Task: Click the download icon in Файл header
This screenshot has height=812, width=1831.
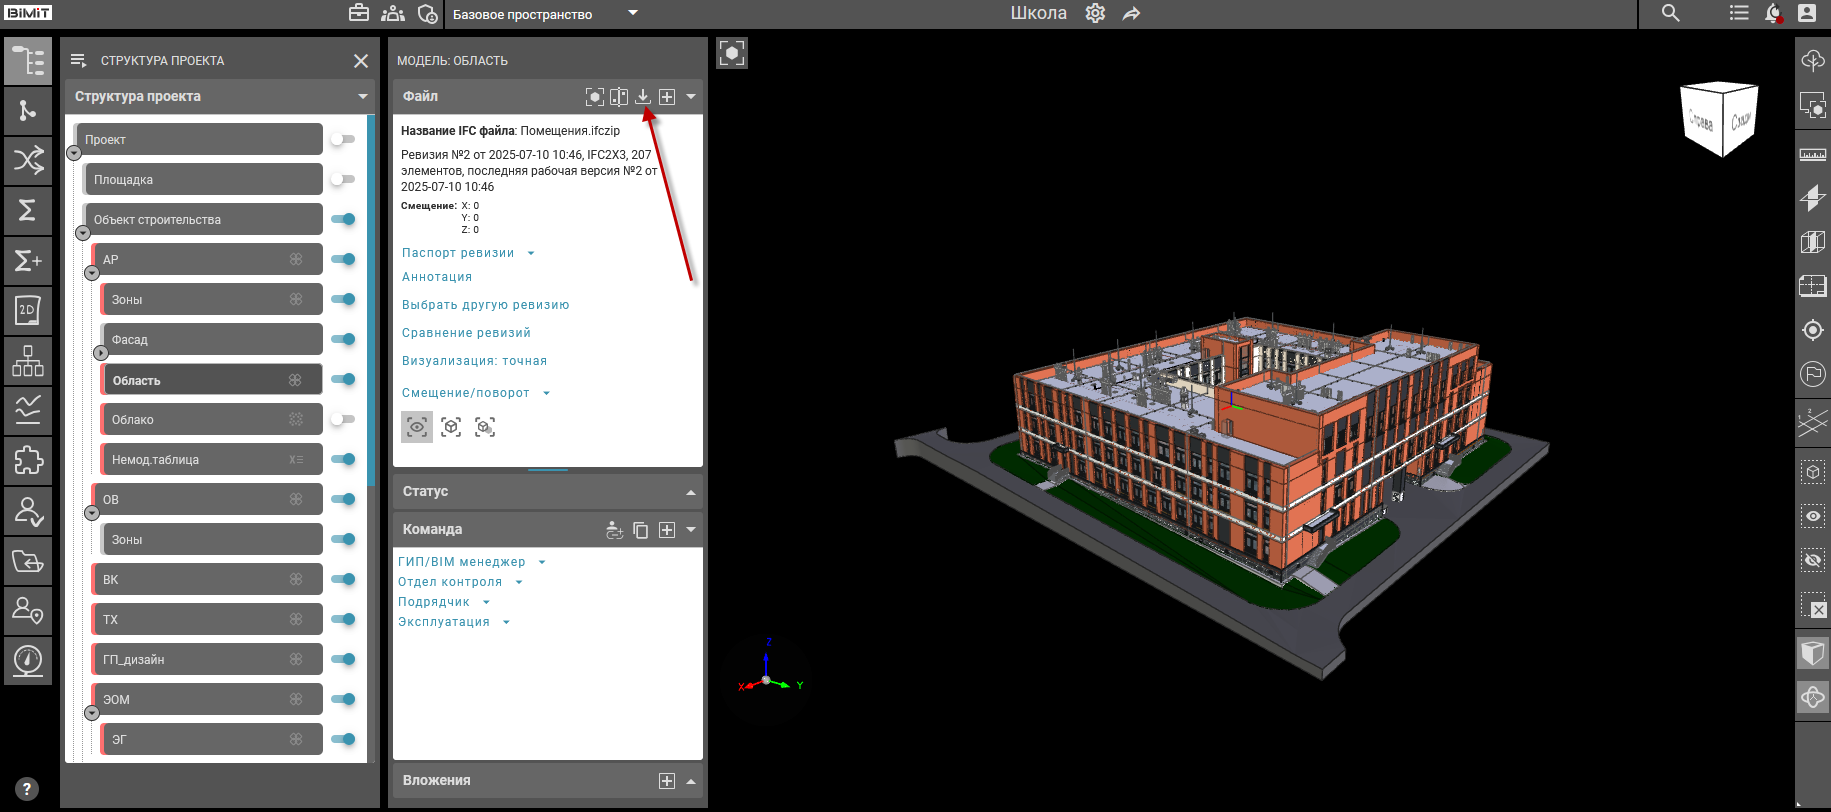Action: 643,96
